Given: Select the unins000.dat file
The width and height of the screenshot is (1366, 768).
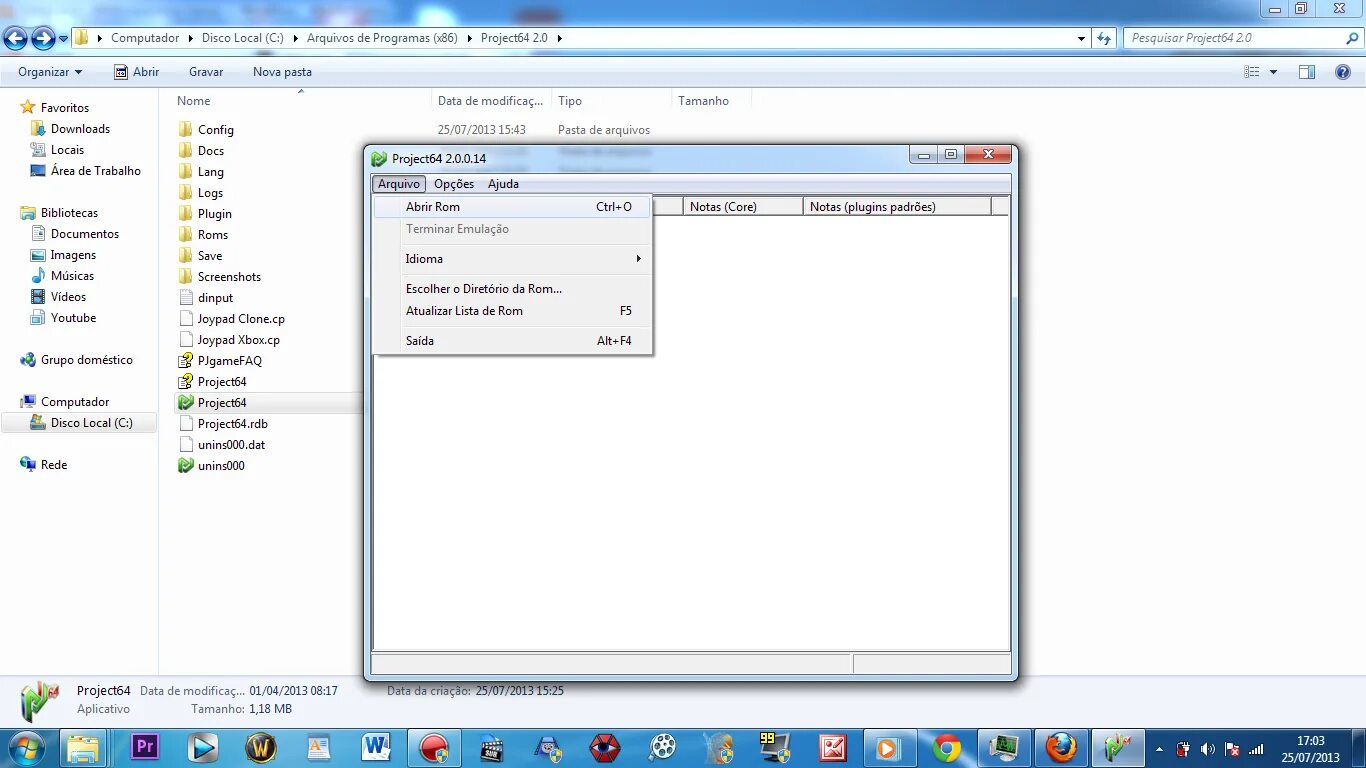Looking at the screenshot, I should tap(221, 445).
